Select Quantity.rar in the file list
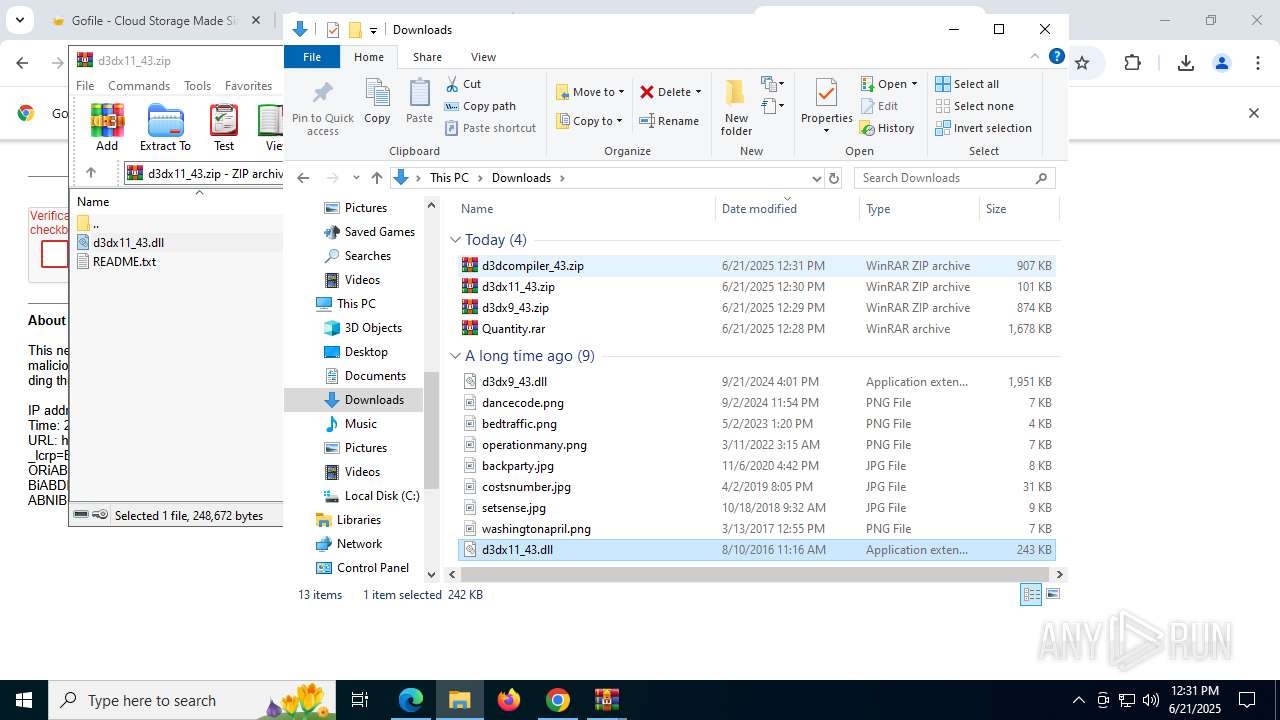The width and height of the screenshot is (1280, 720). point(757,329)
